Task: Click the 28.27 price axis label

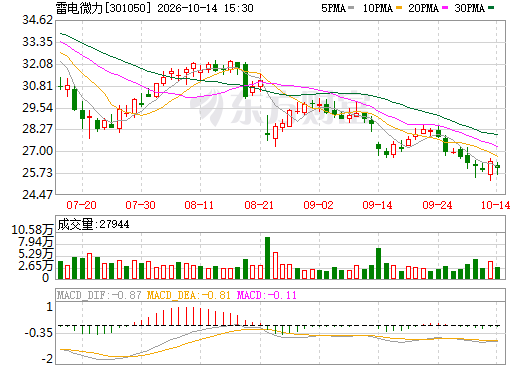Action: click(x=37, y=129)
